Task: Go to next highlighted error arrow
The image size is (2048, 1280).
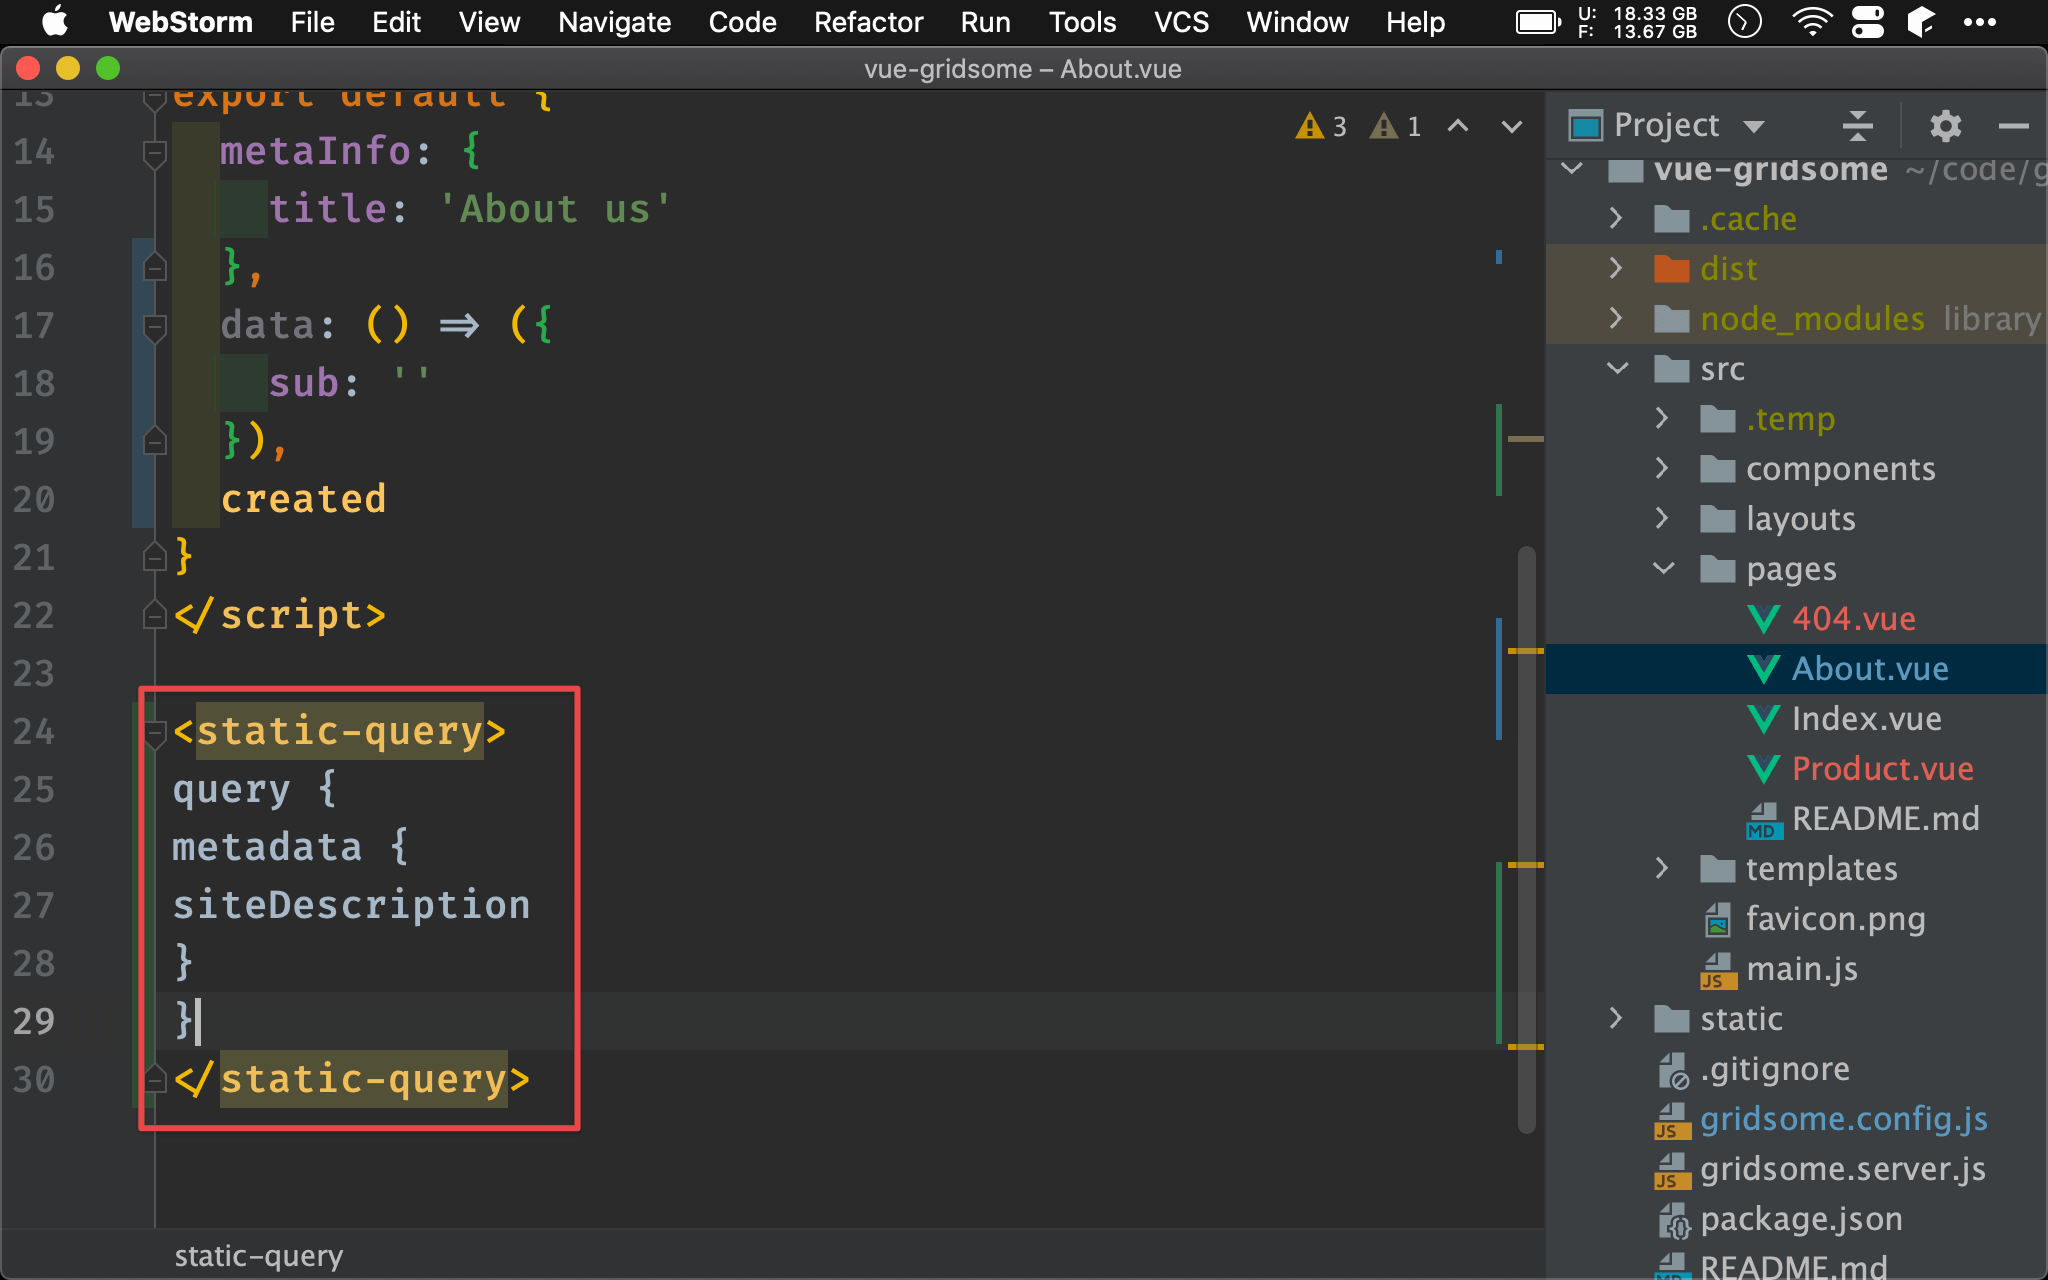Action: click(x=1512, y=126)
